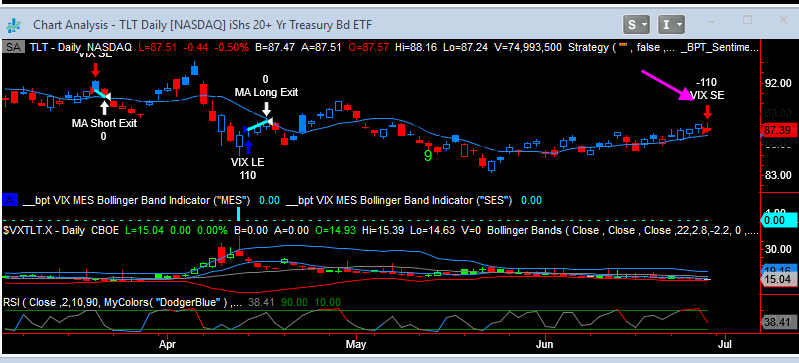Select the red down arrow above the March candle
Image resolution: width=799 pixels, height=363 pixels.
(x=95, y=70)
